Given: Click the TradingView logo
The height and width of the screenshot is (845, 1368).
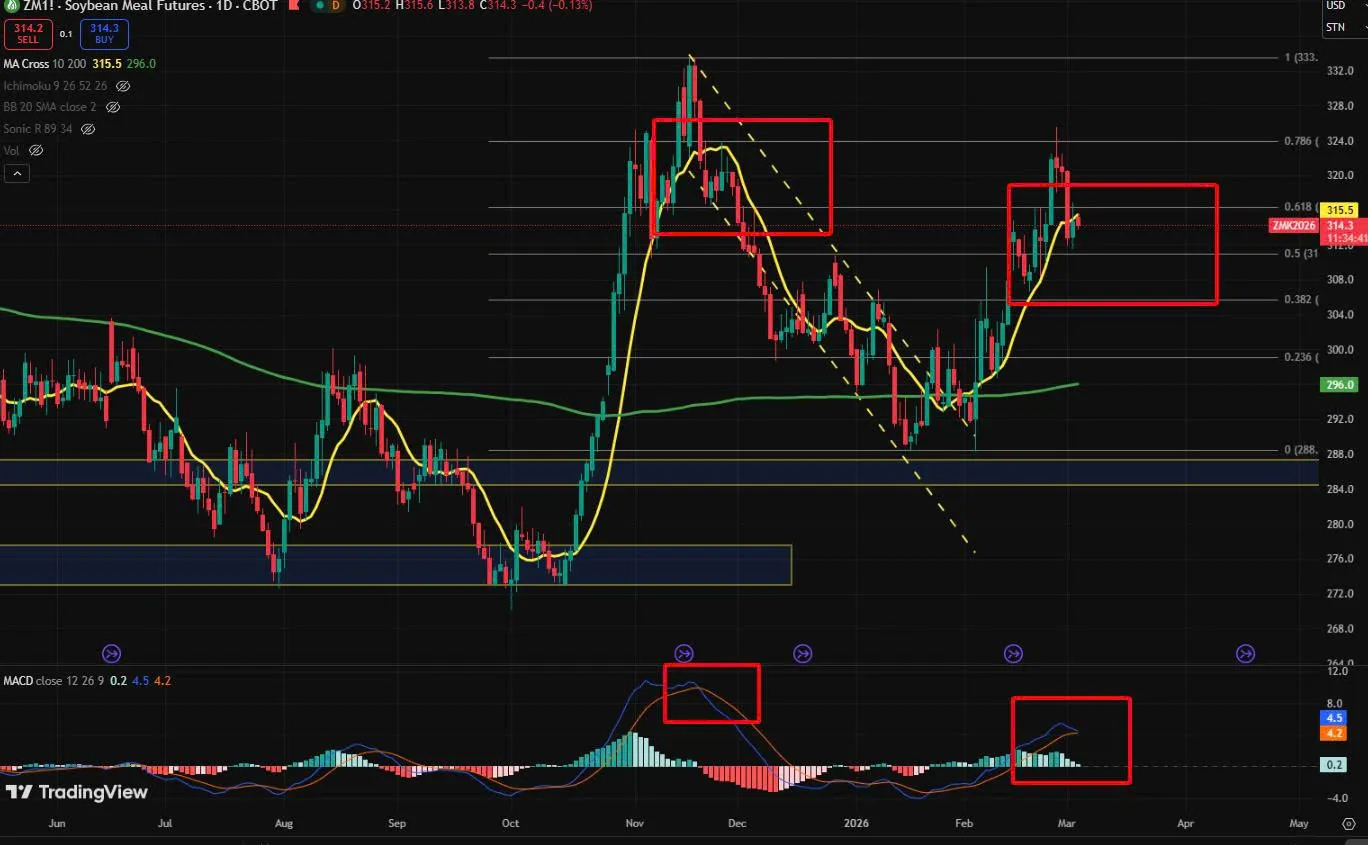Looking at the screenshot, I should [77, 792].
